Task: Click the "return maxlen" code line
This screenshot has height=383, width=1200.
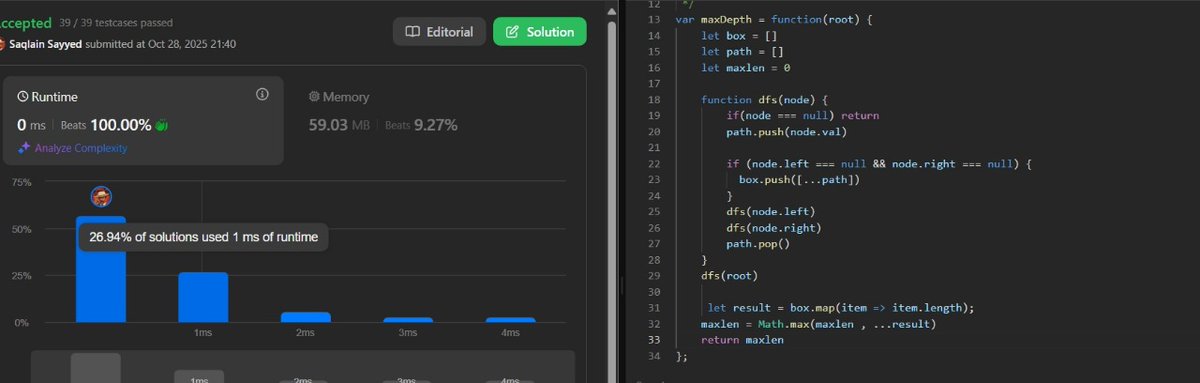Action: [x=743, y=340]
